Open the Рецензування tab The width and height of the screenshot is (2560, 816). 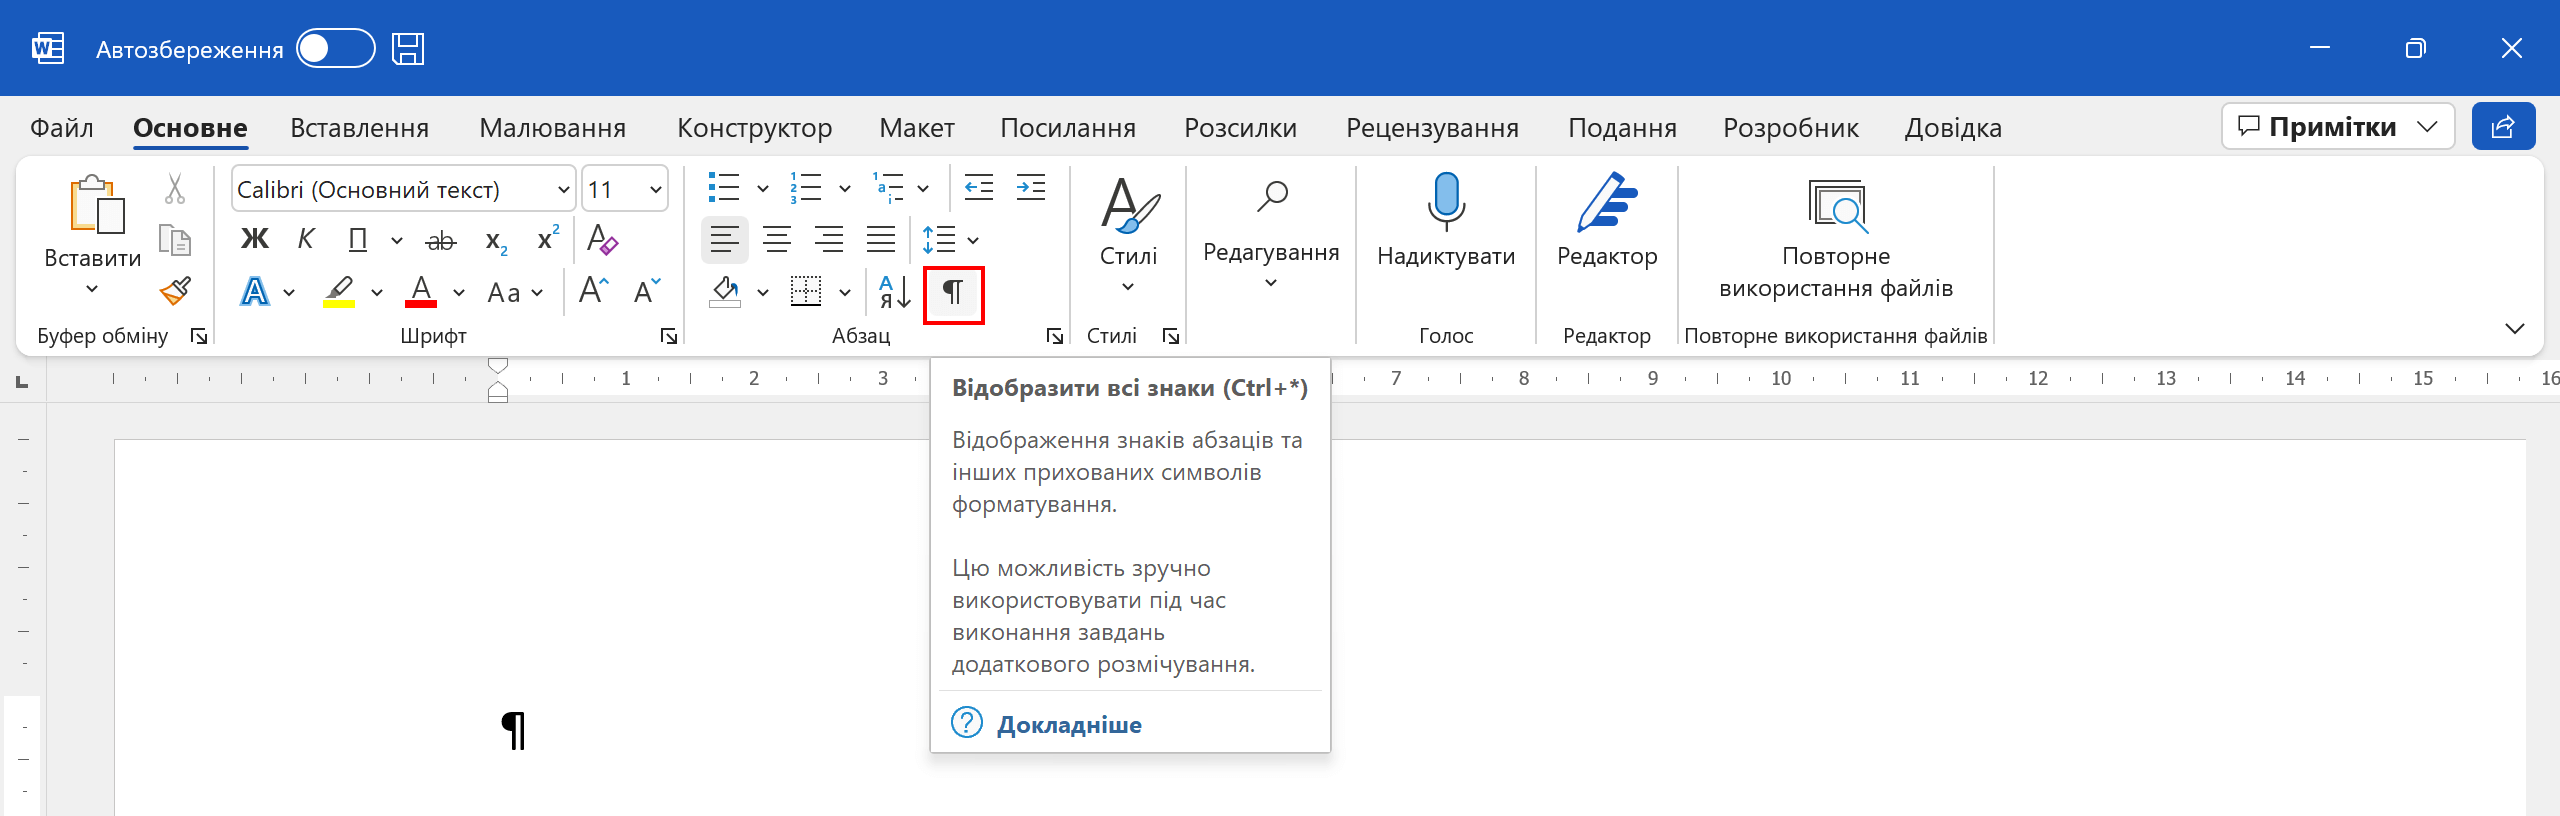point(1432,128)
